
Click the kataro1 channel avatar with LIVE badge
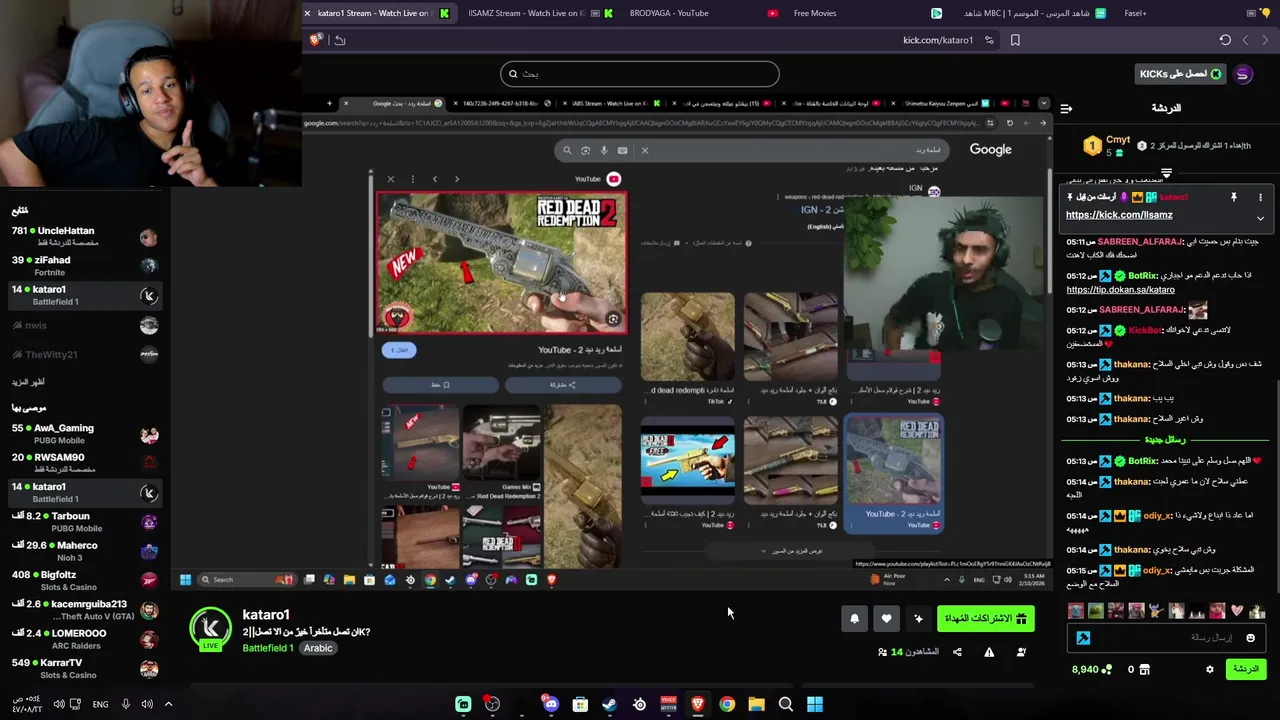click(x=211, y=629)
